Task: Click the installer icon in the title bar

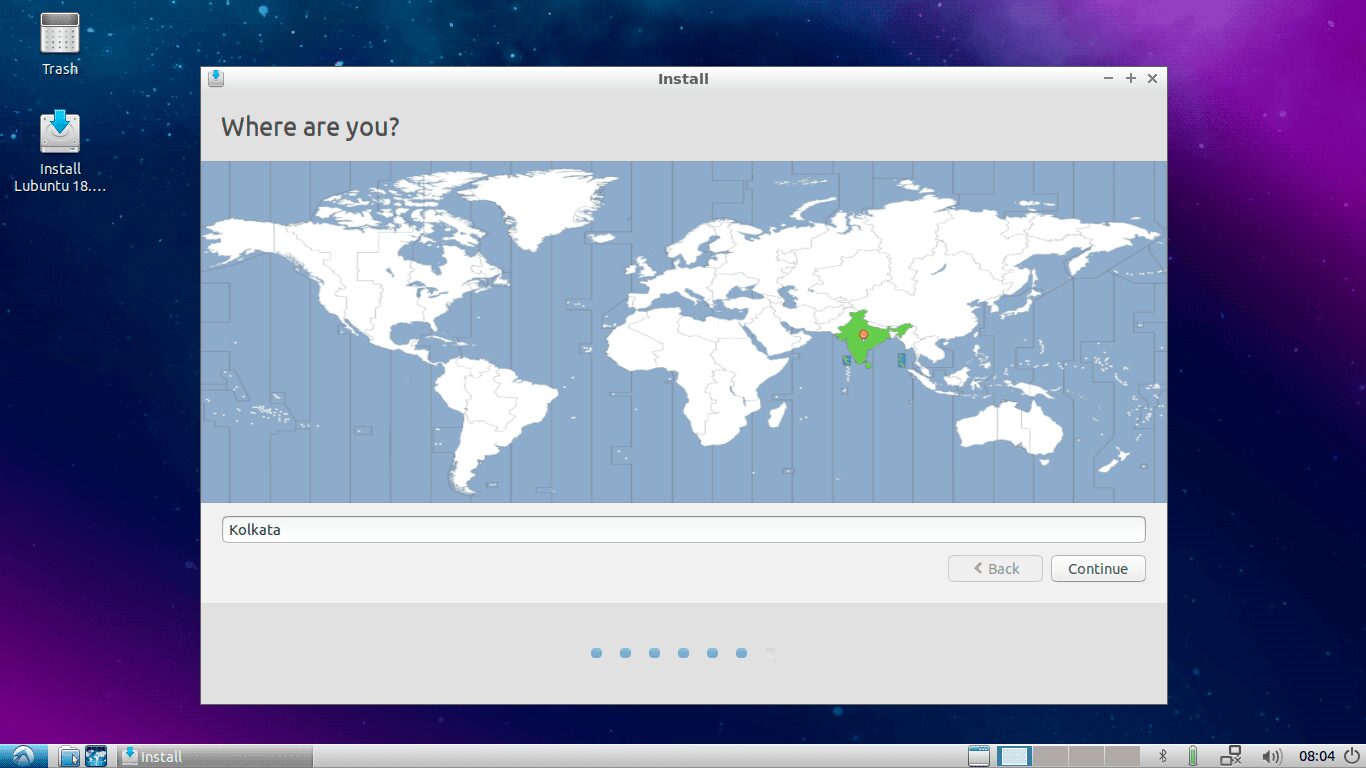Action: pos(215,78)
